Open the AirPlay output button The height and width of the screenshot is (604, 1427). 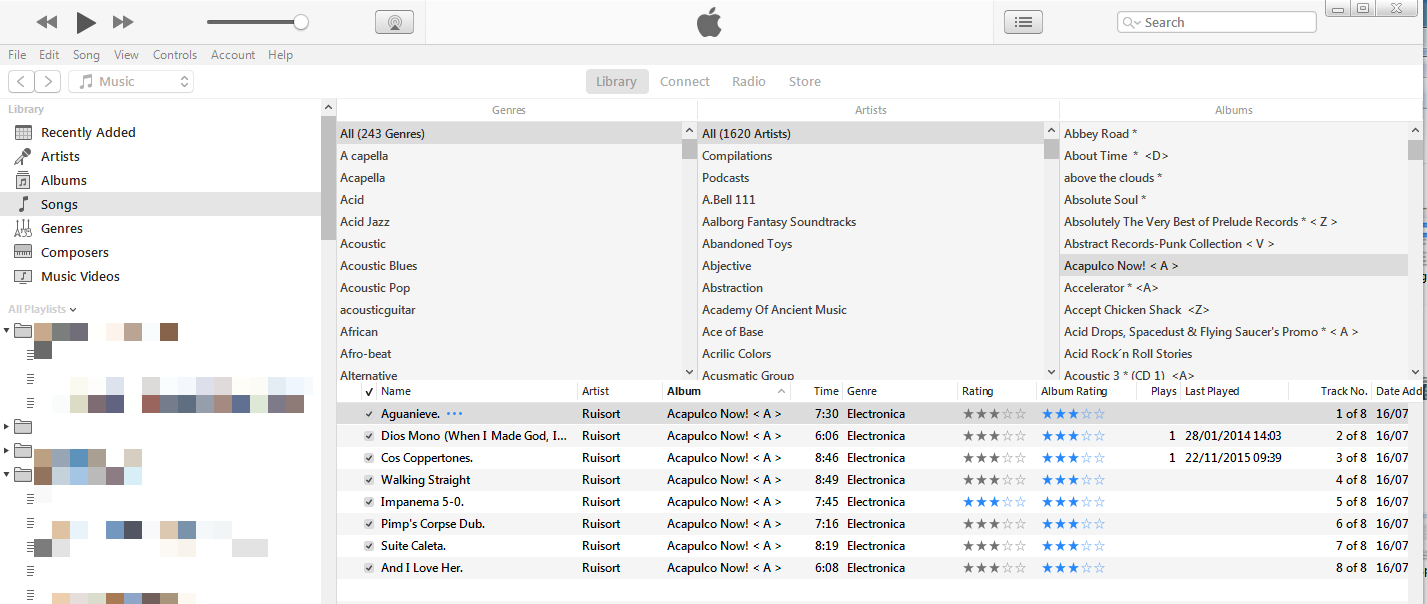click(394, 22)
